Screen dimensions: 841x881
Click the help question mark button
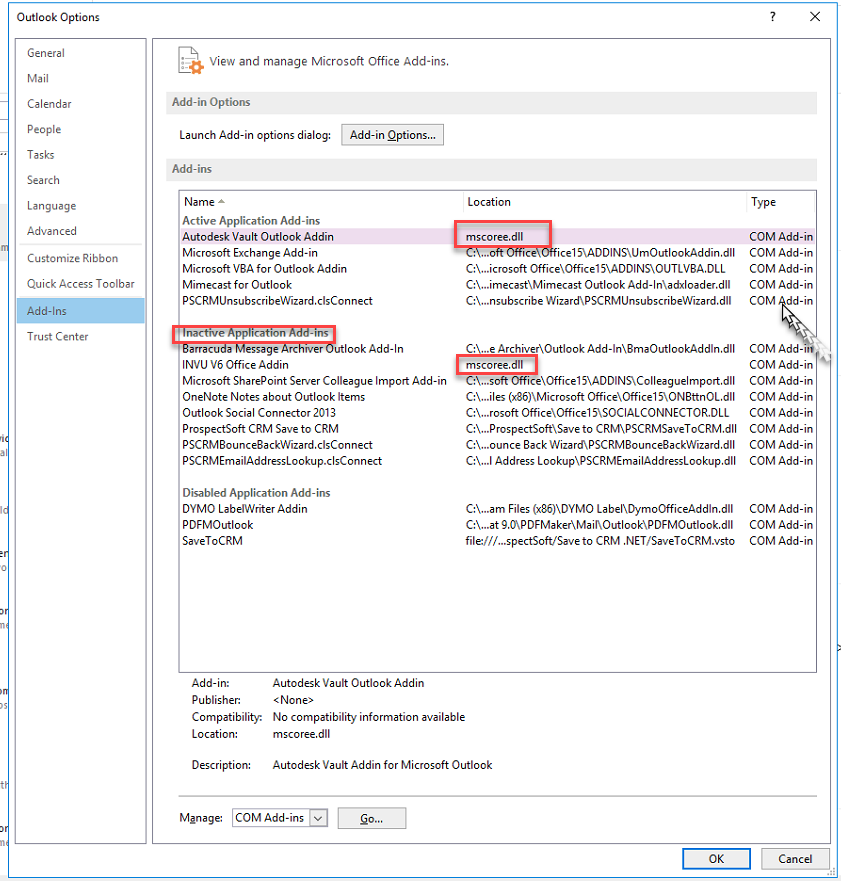tap(772, 17)
